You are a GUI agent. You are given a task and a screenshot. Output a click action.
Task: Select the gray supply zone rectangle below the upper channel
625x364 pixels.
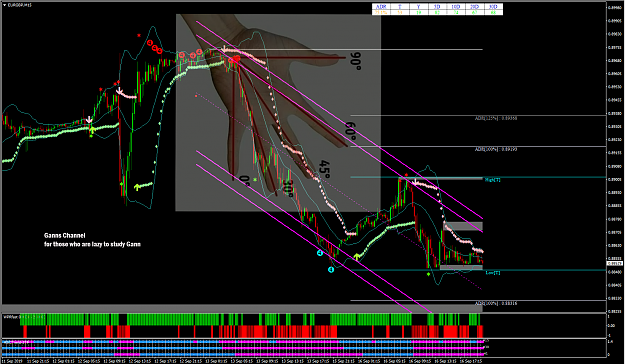[x=463, y=226]
